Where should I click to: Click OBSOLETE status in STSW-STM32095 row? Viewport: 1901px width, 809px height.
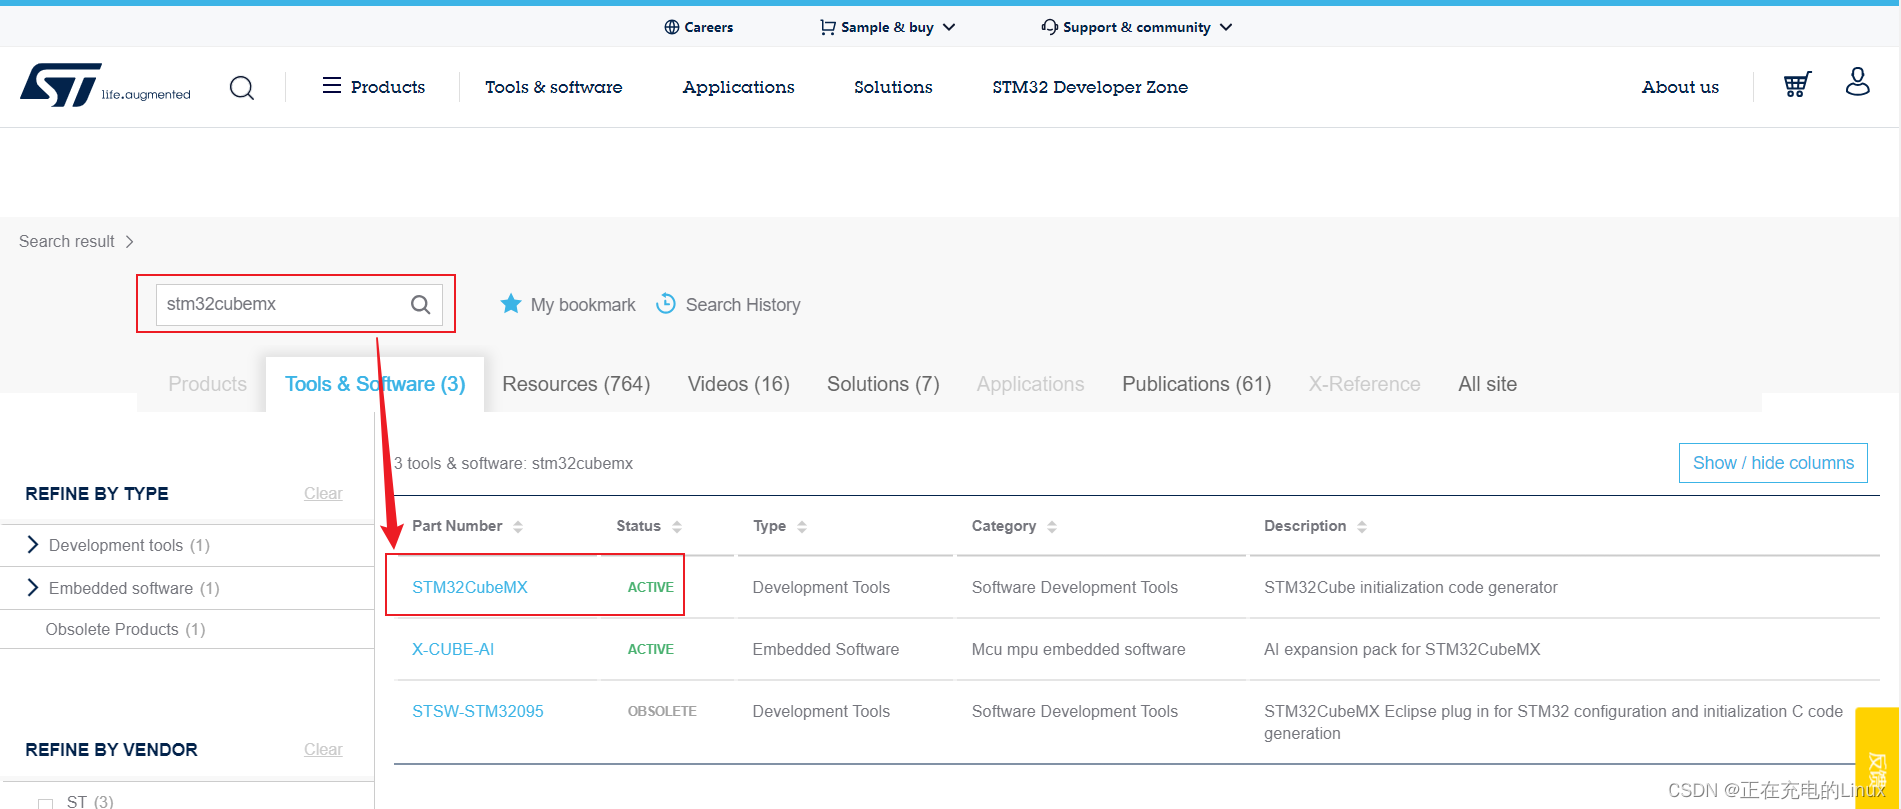click(x=662, y=711)
